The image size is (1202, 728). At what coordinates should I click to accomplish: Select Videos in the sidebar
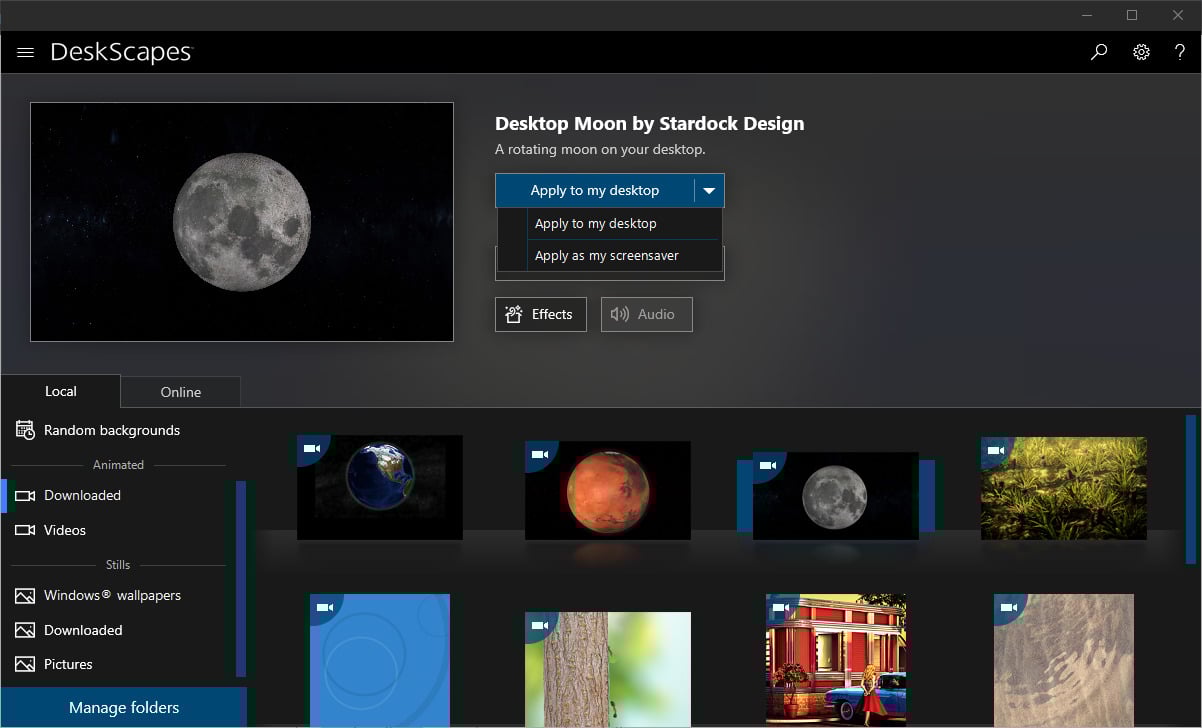[x=65, y=530]
